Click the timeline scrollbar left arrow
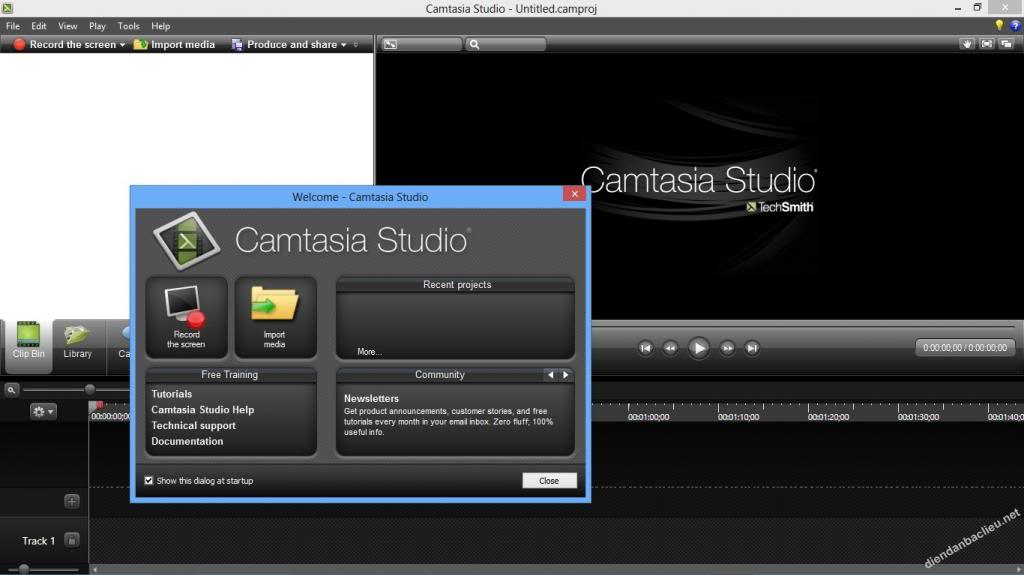Image resolution: width=1024 pixels, height=575 pixels. pyautogui.click(x=95, y=570)
